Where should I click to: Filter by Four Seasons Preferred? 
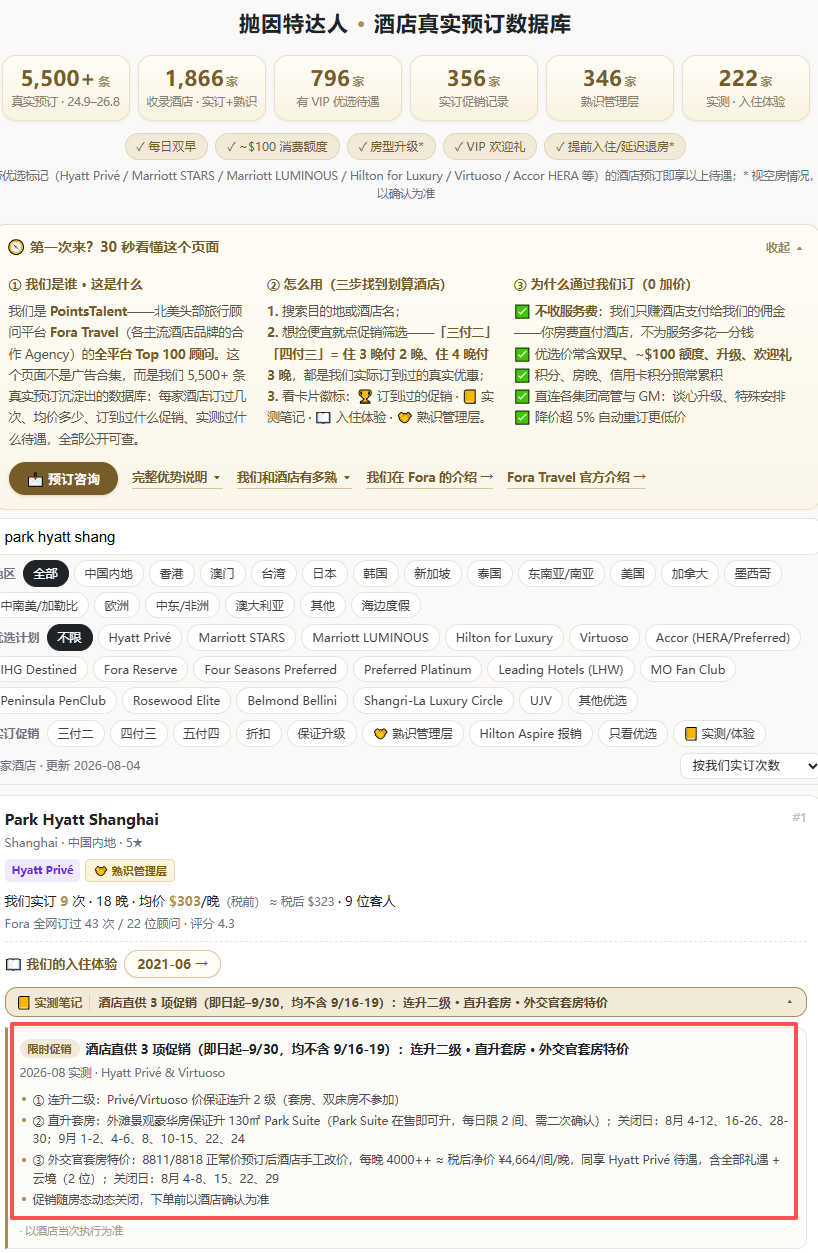pos(271,669)
